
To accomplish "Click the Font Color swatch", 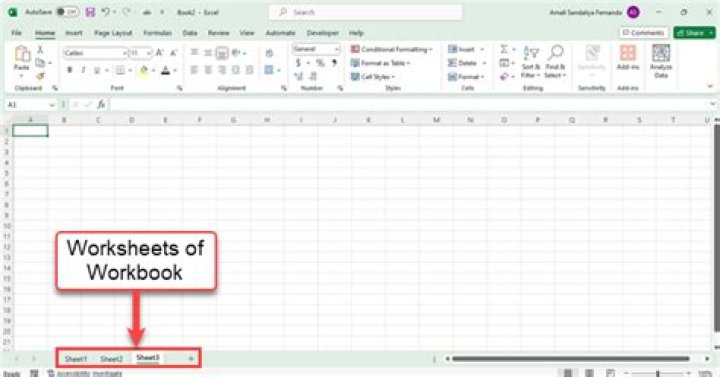I will (166, 70).
